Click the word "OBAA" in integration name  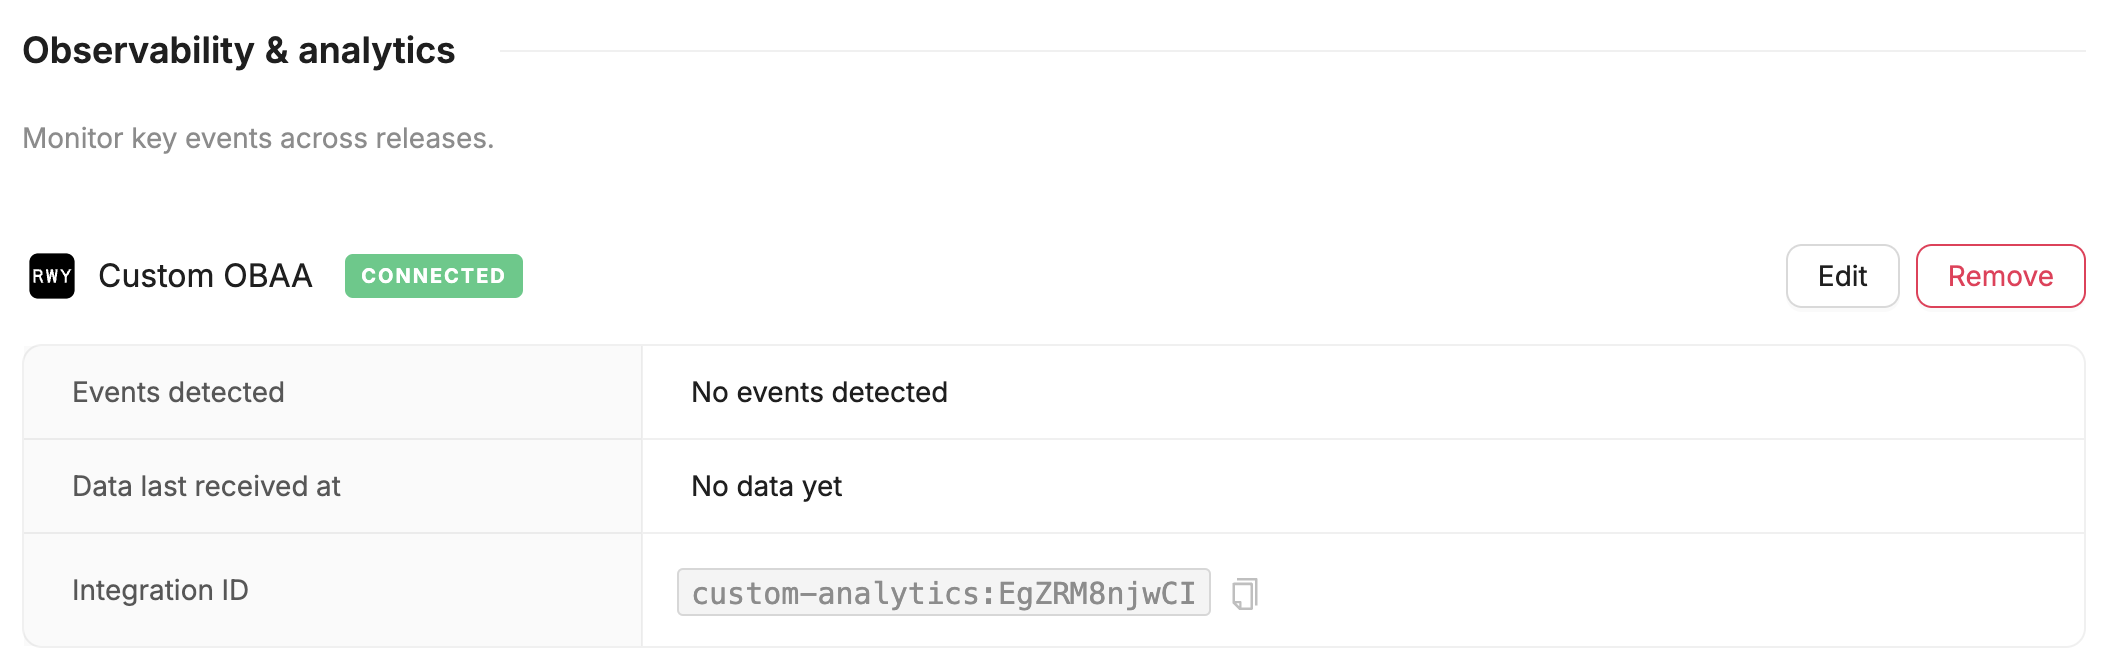point(267,276)
